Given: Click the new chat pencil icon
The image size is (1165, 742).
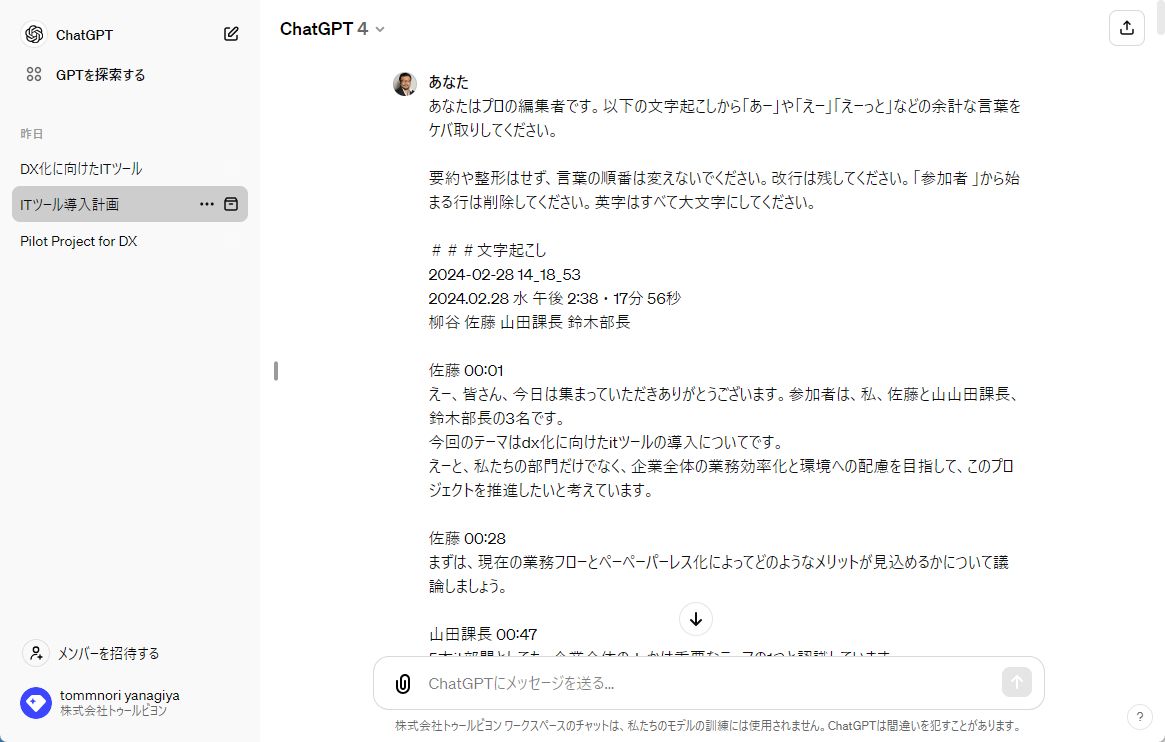Looking at the screenshot, I should point(231,34).
